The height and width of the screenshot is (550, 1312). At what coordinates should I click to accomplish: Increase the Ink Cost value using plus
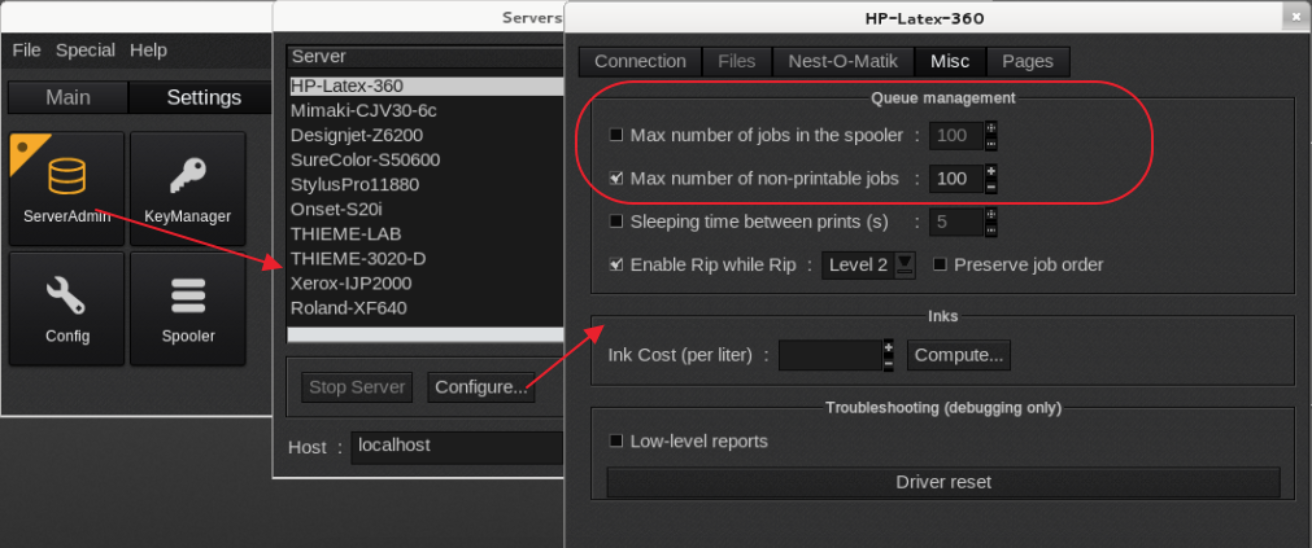pyautogui.click(x=888, y=347)
